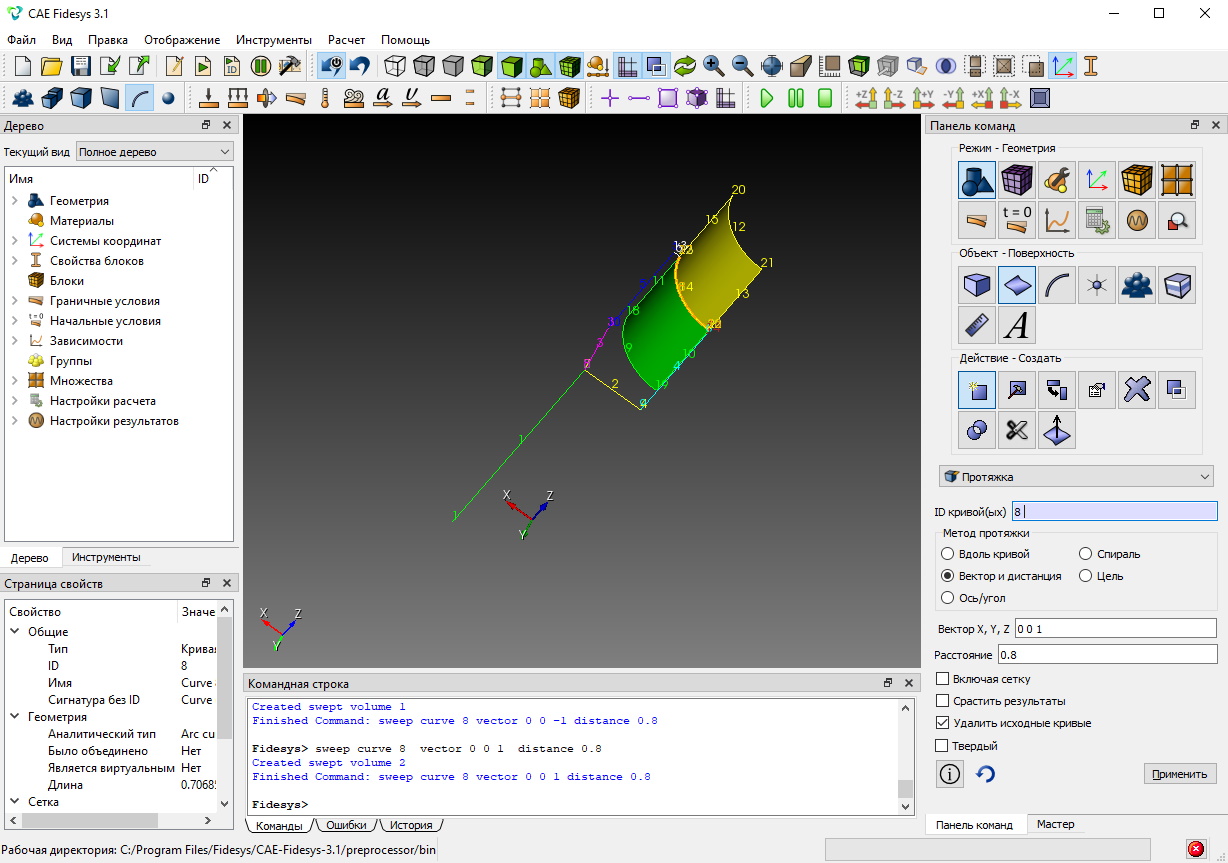This screenshot has height=863, width=1228.
Task: Switch to 'Мастер' tab
Action: coord(1055,824)
